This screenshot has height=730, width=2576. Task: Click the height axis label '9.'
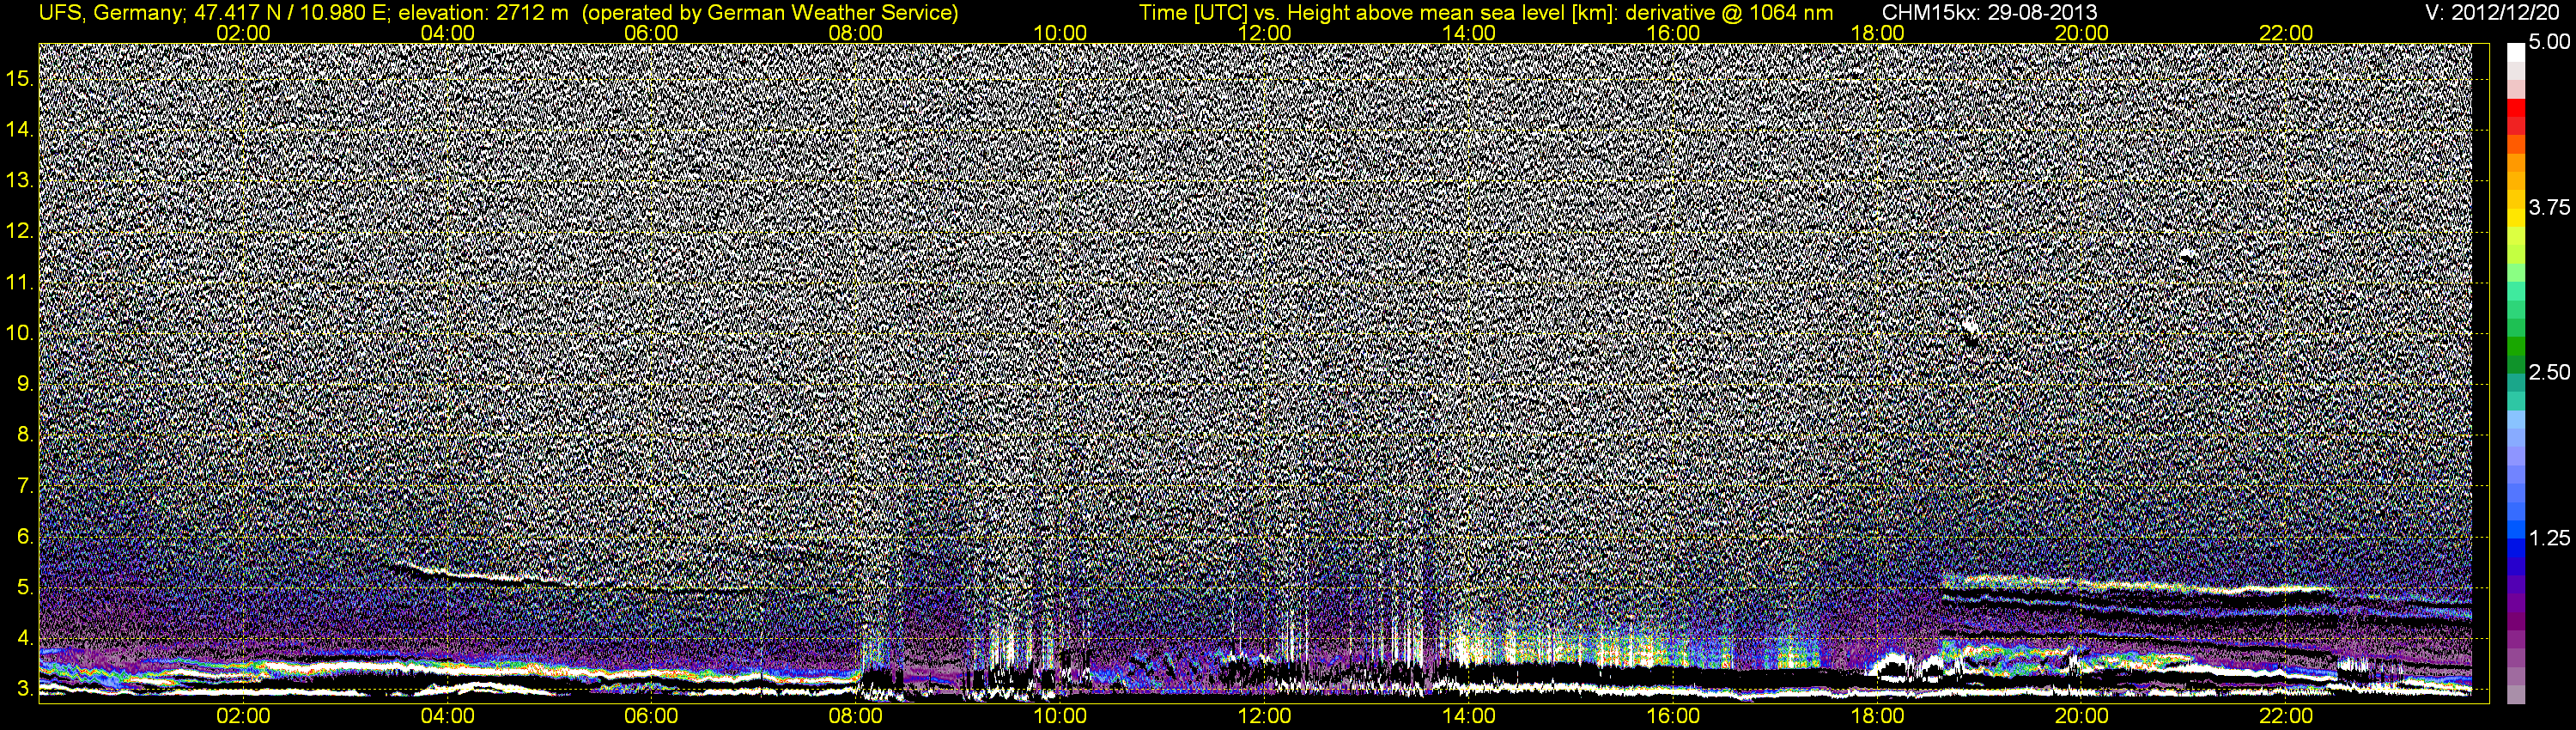click(26, 384)
